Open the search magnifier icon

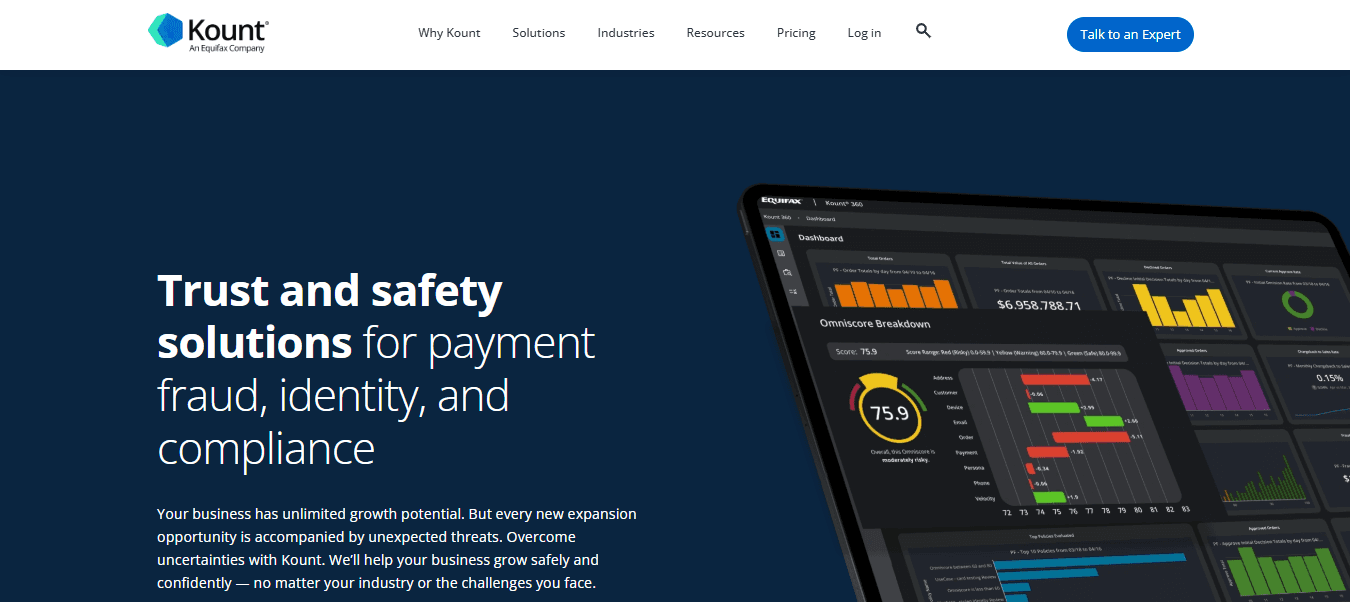[x=923, y=31]
